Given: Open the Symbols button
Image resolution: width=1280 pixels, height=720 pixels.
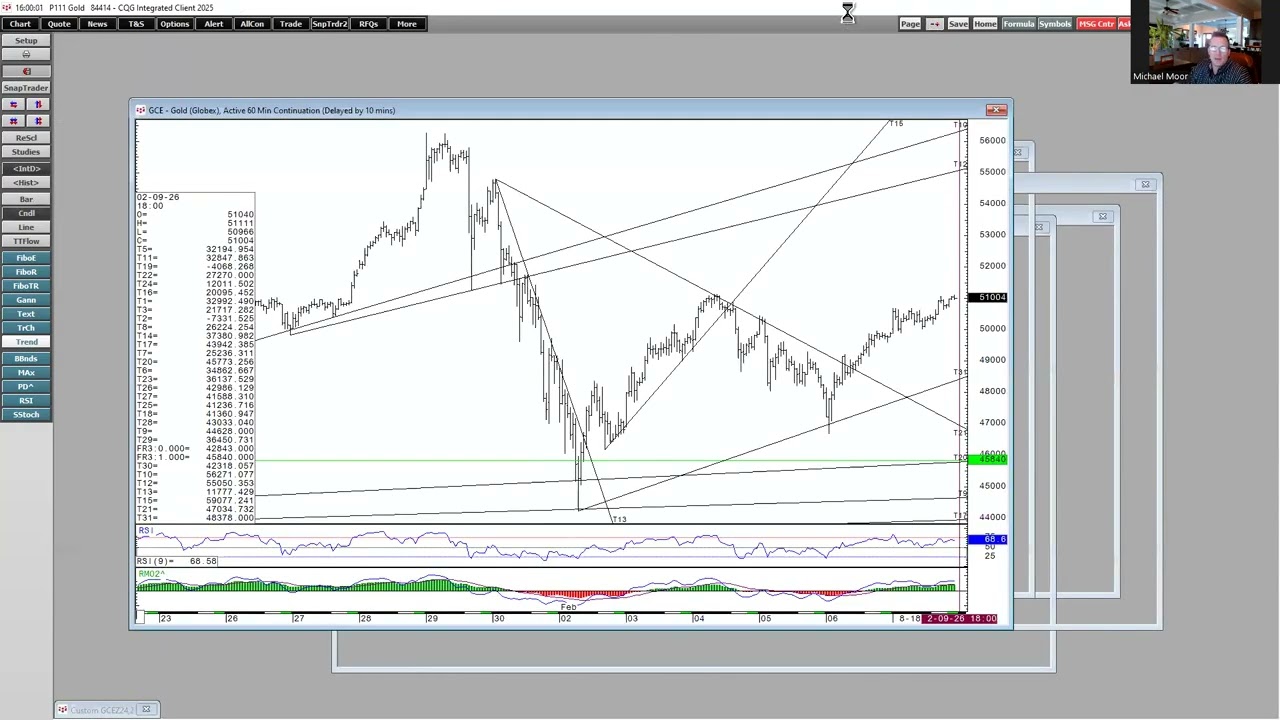Looking at the screenshot, I should (x=1054, y=24).
